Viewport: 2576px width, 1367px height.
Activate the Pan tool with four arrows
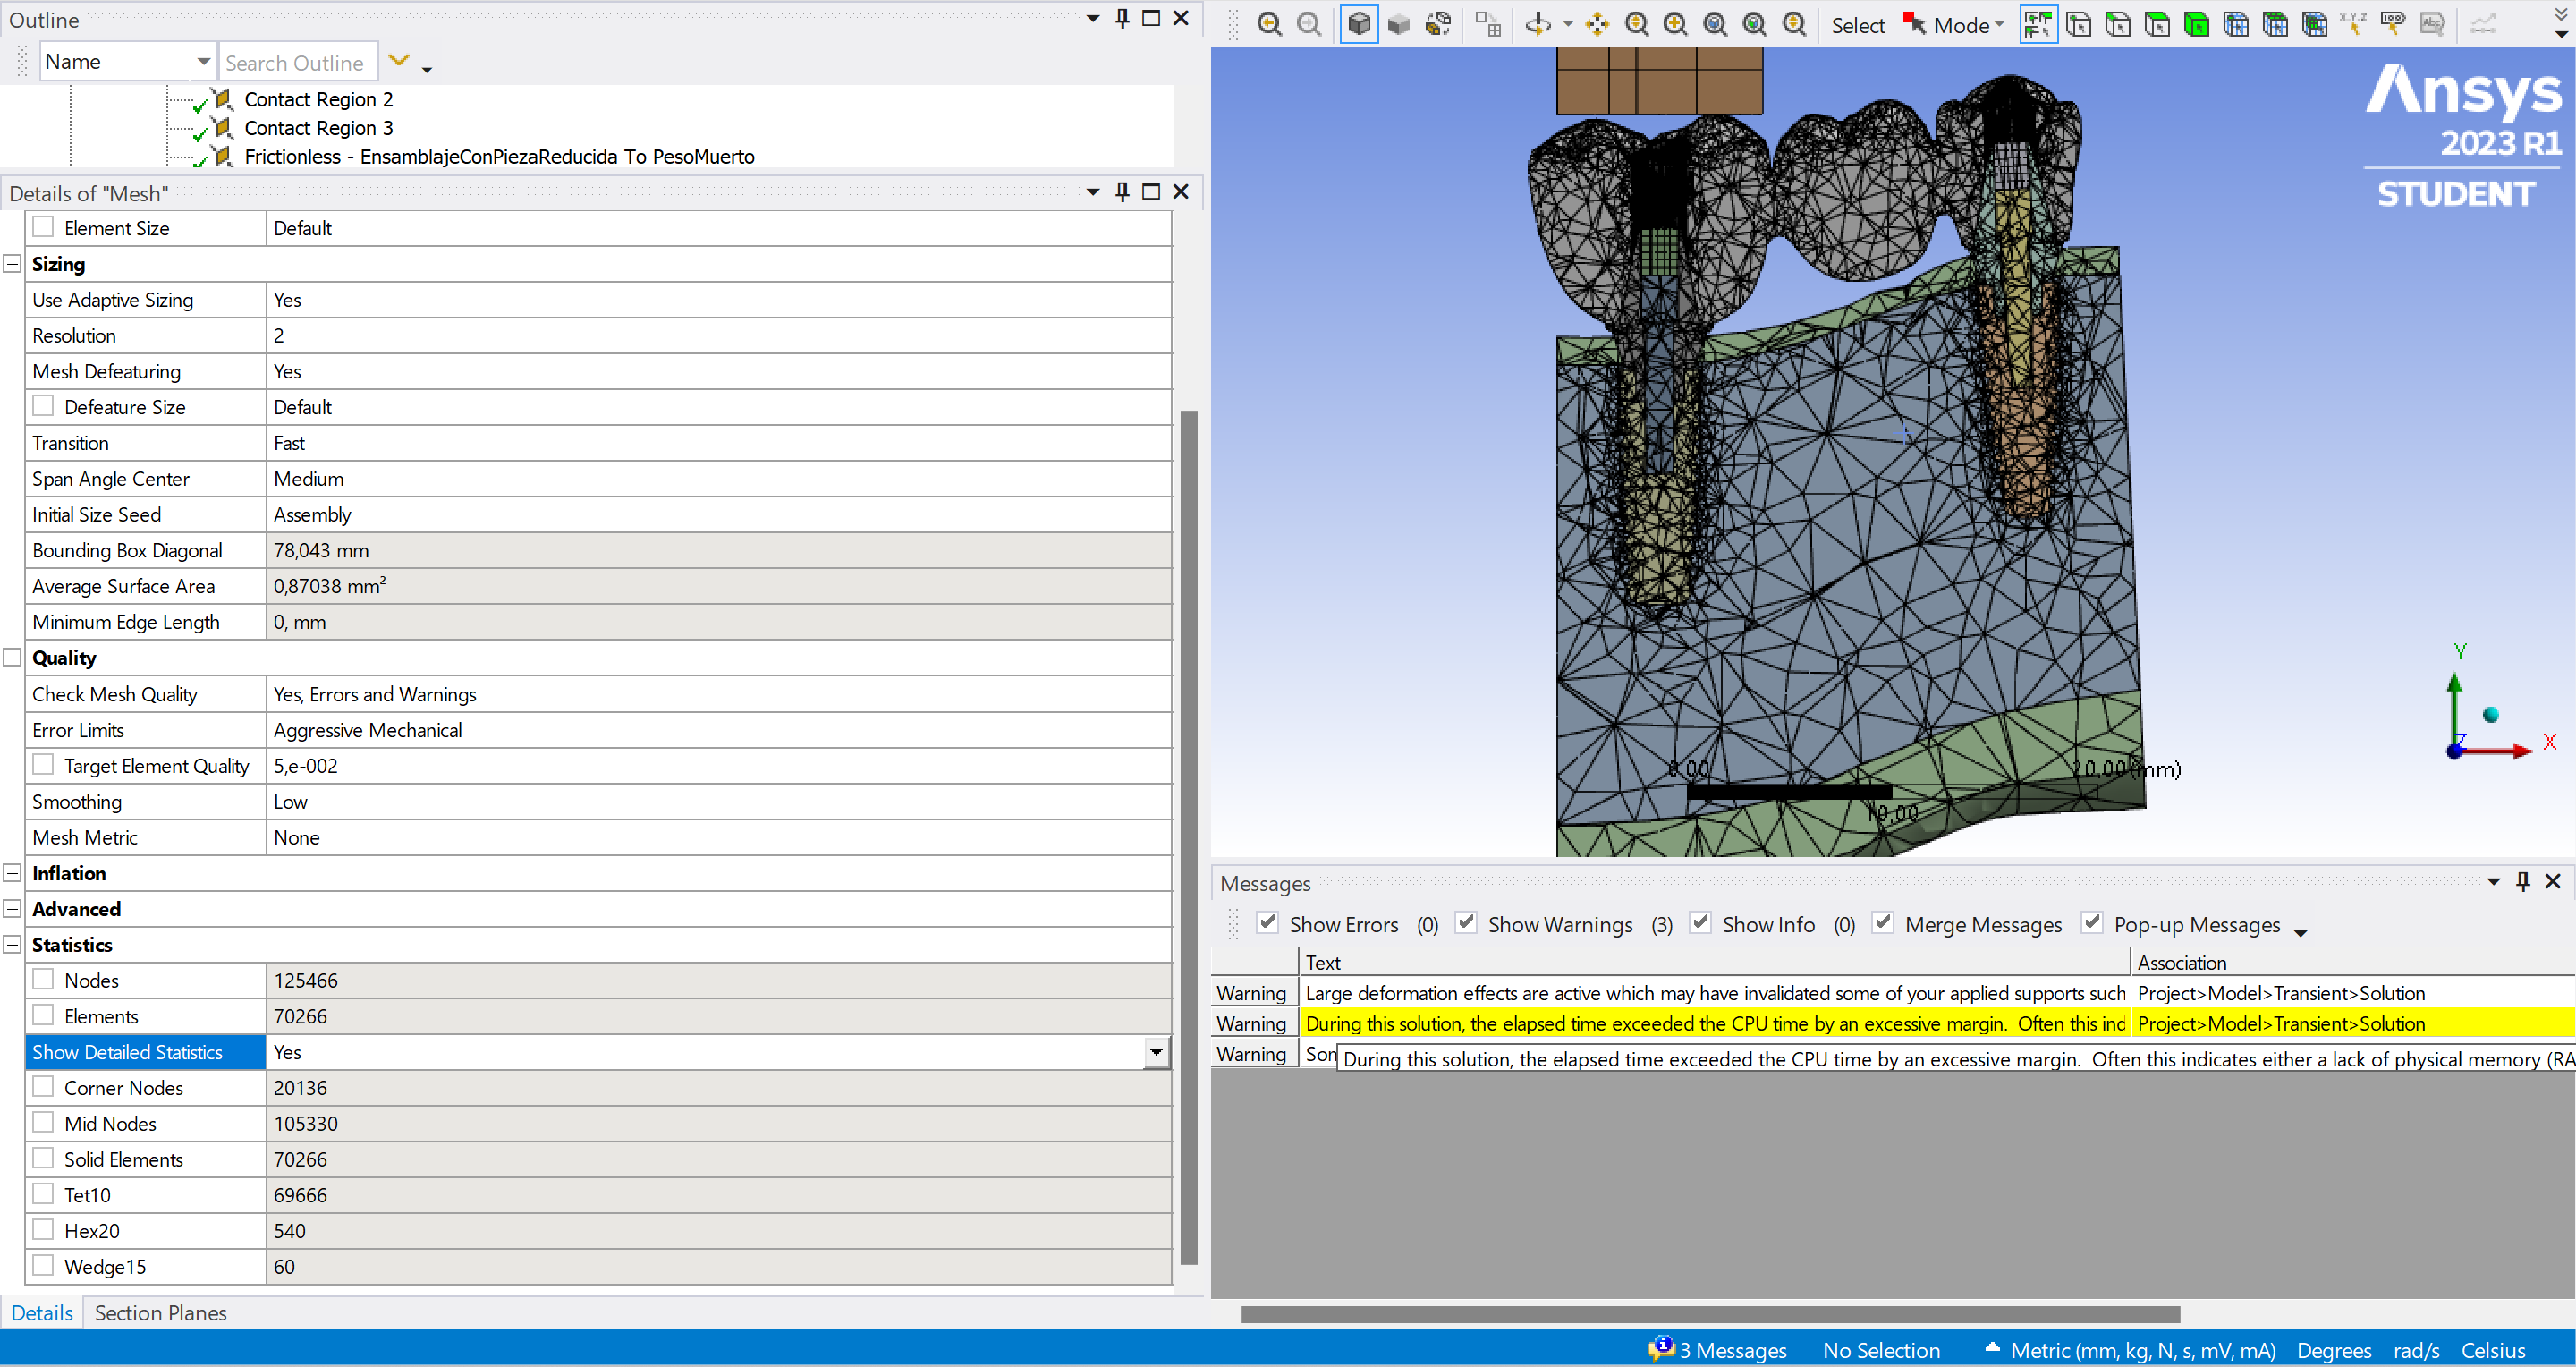click(1597, 24)
